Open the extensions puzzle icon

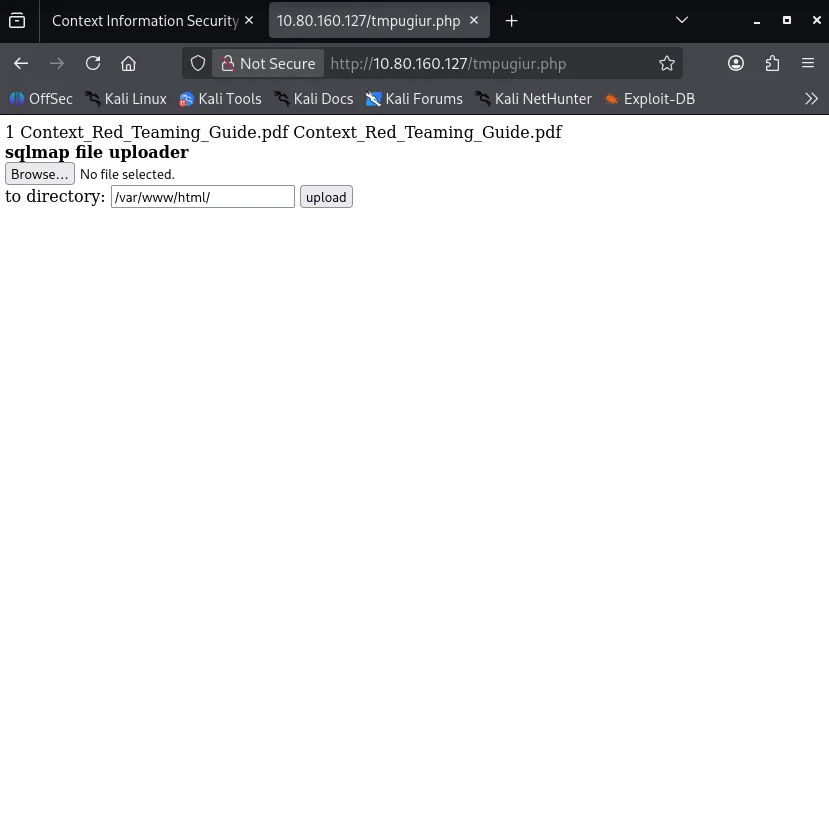pyautogui.click(x=772, y=63)
